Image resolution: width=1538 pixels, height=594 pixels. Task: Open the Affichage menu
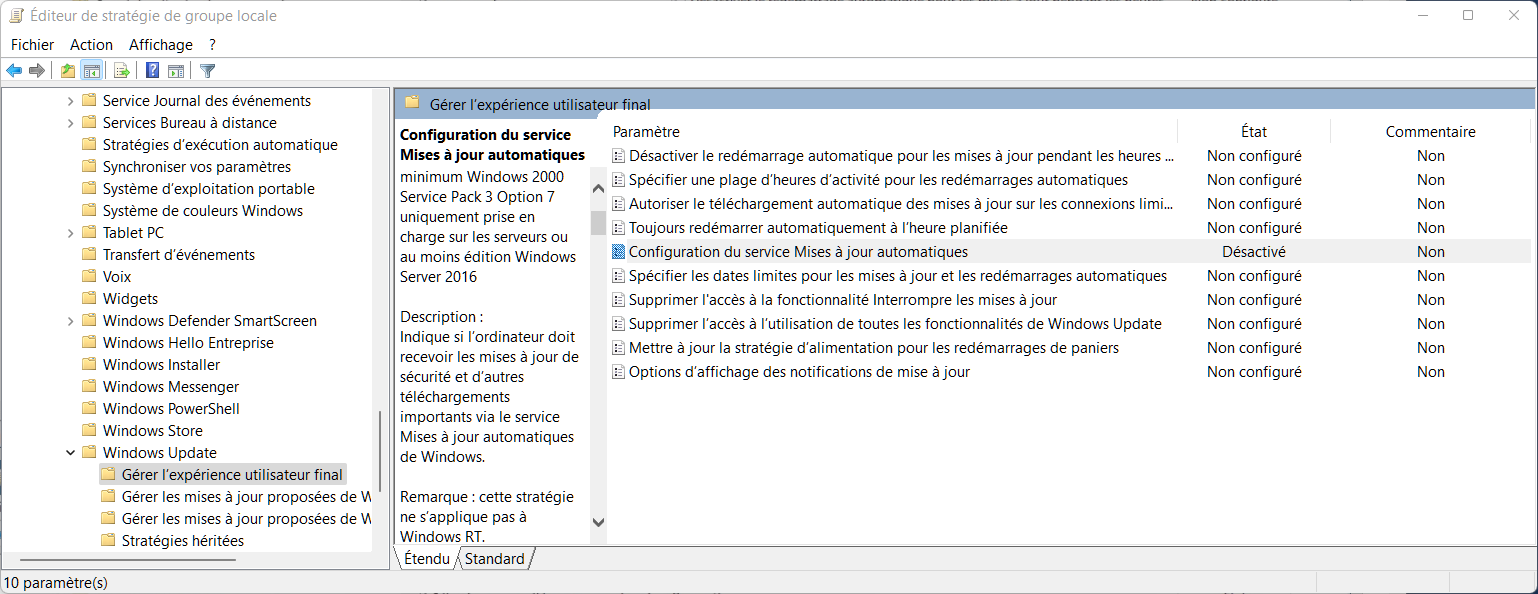161,44
